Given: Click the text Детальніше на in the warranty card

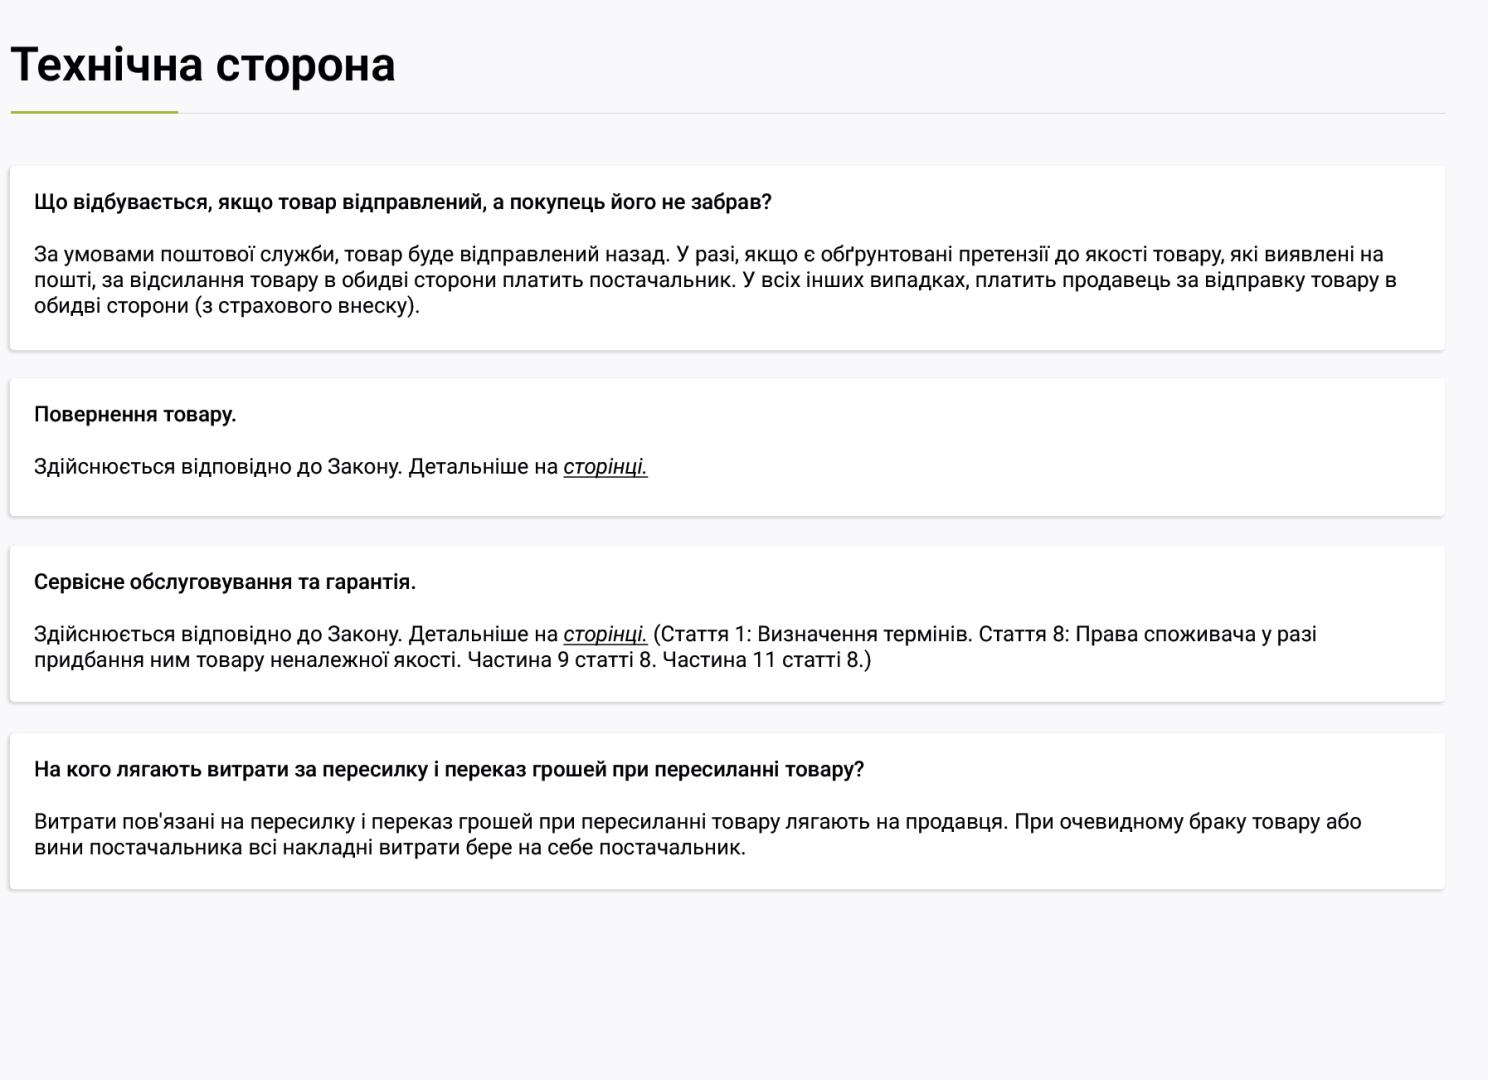Looking at the screenshot, I should click(x=483, y=634).
